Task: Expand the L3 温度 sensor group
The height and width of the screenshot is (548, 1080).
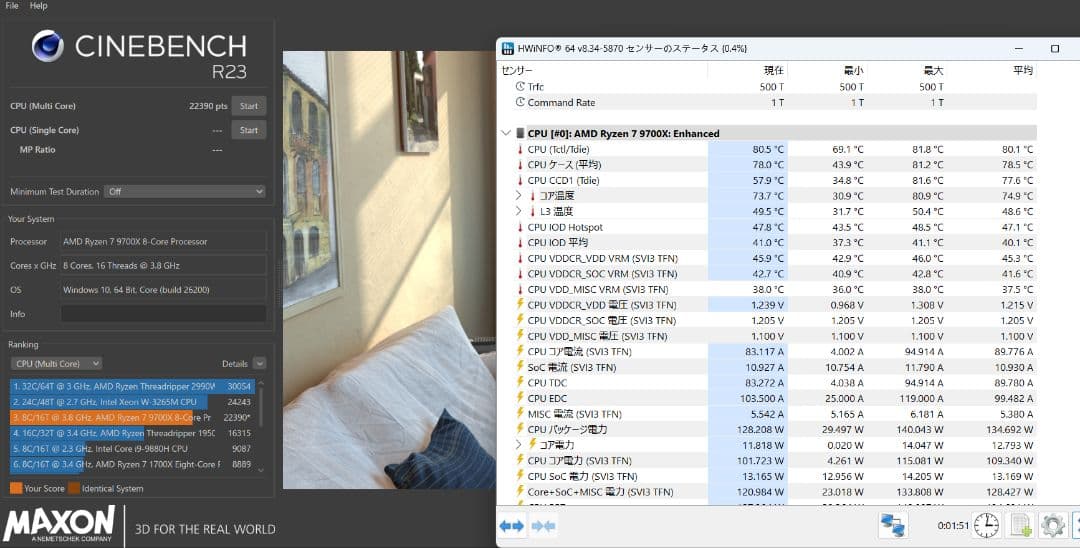Action: click(519, 211)
